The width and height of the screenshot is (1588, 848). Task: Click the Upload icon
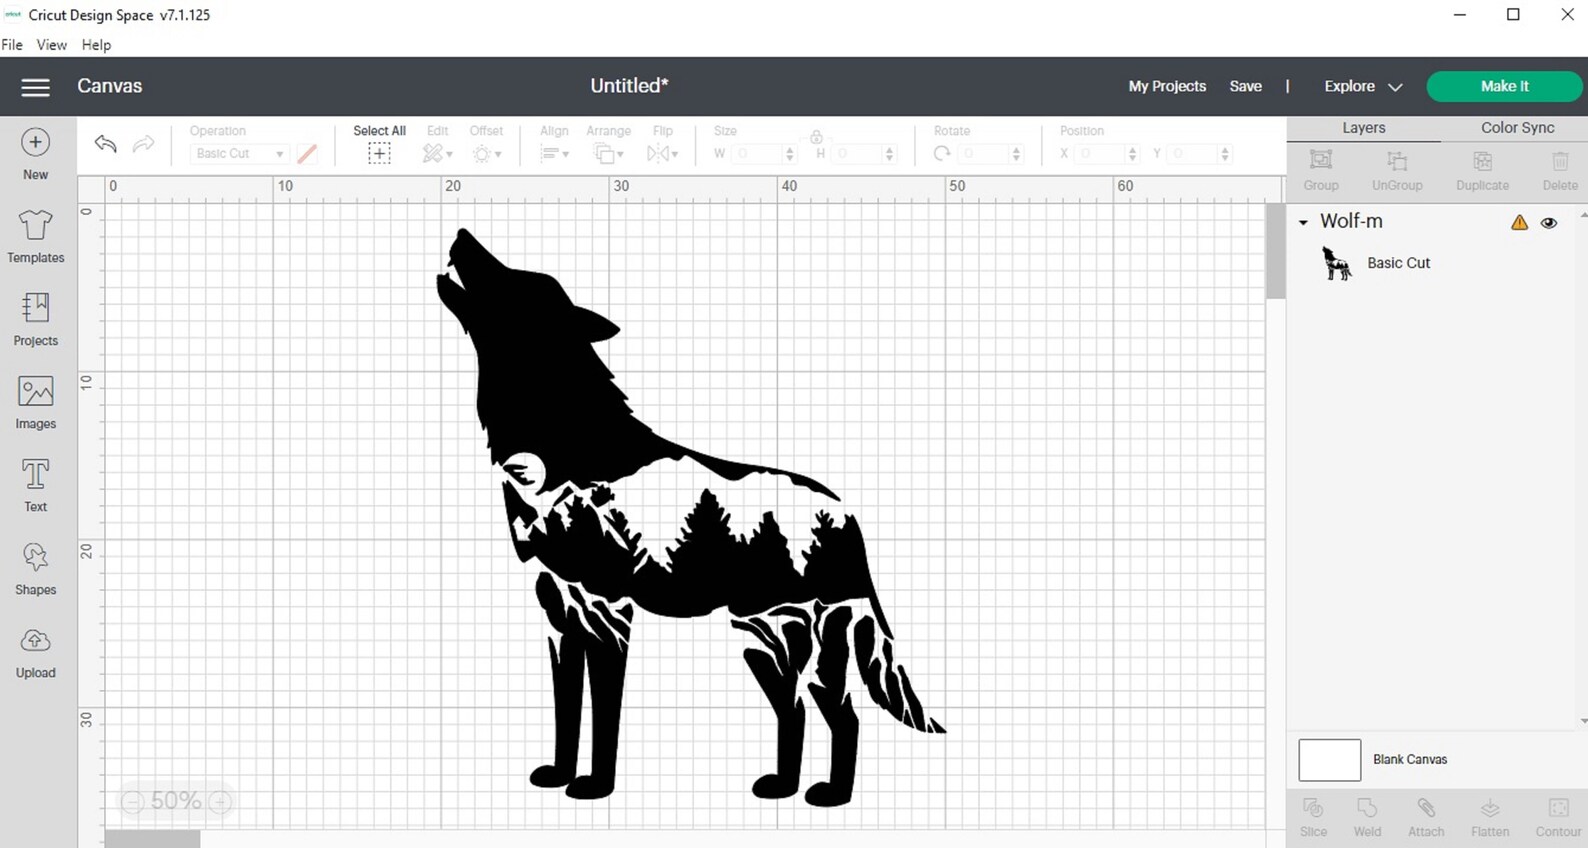tap(35, 640)
